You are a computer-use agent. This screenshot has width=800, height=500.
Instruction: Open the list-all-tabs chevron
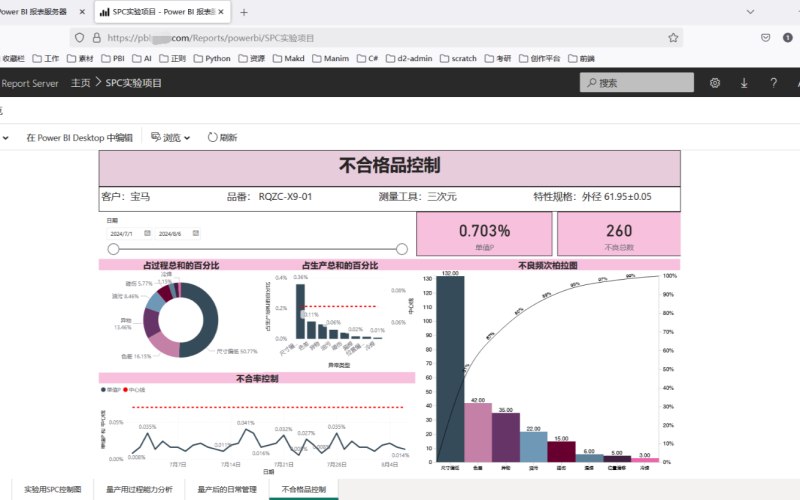click(x=750, y=12)
